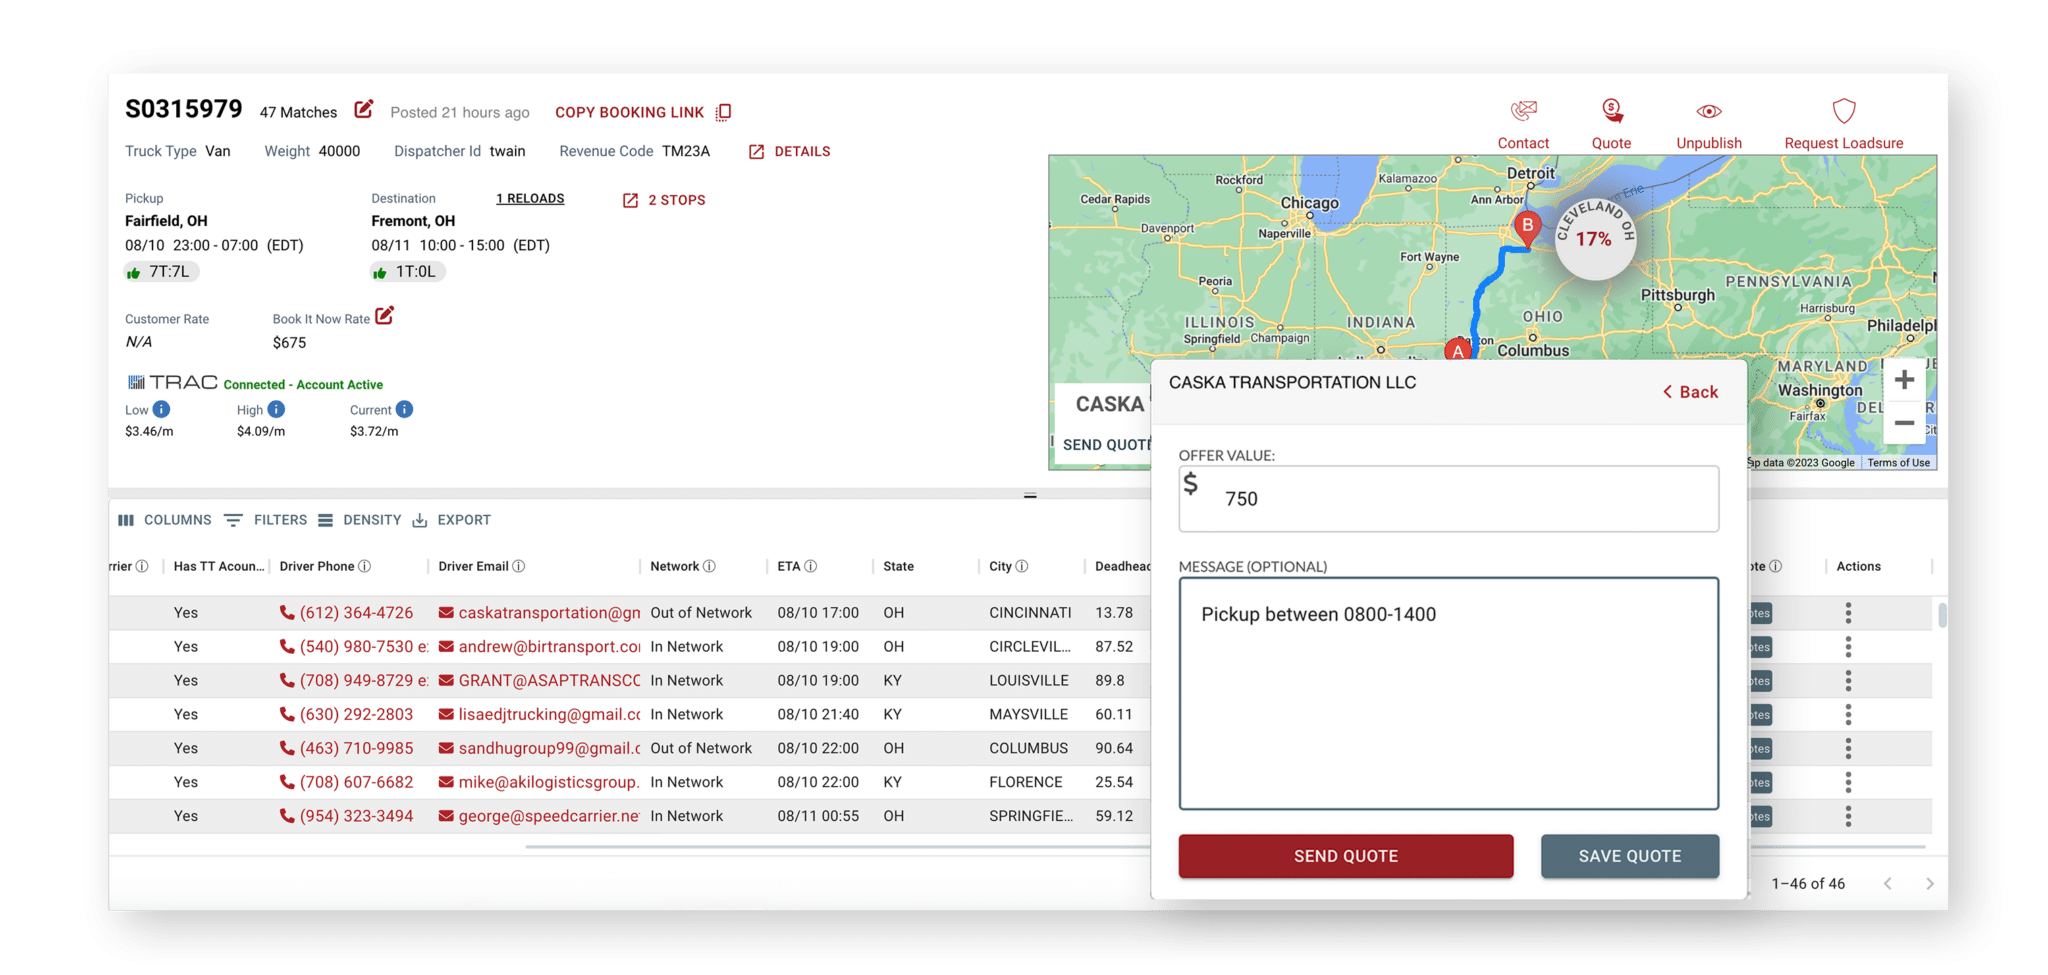Zoom in using the map plus control
This screenshot has height=975, width=2048.
pos(1905,379)
